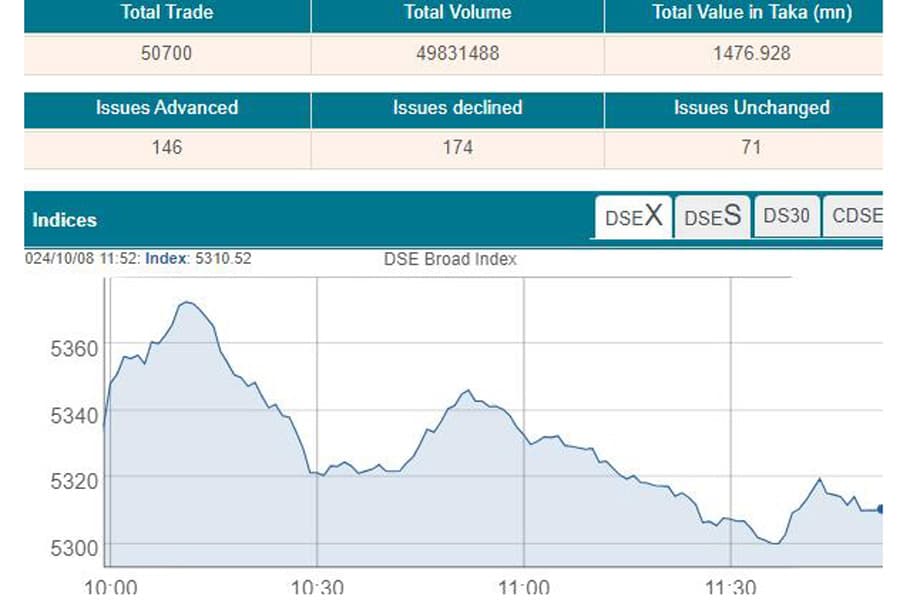
Task: Click the 5340 y-axis label
Action: tap(74, 415)
